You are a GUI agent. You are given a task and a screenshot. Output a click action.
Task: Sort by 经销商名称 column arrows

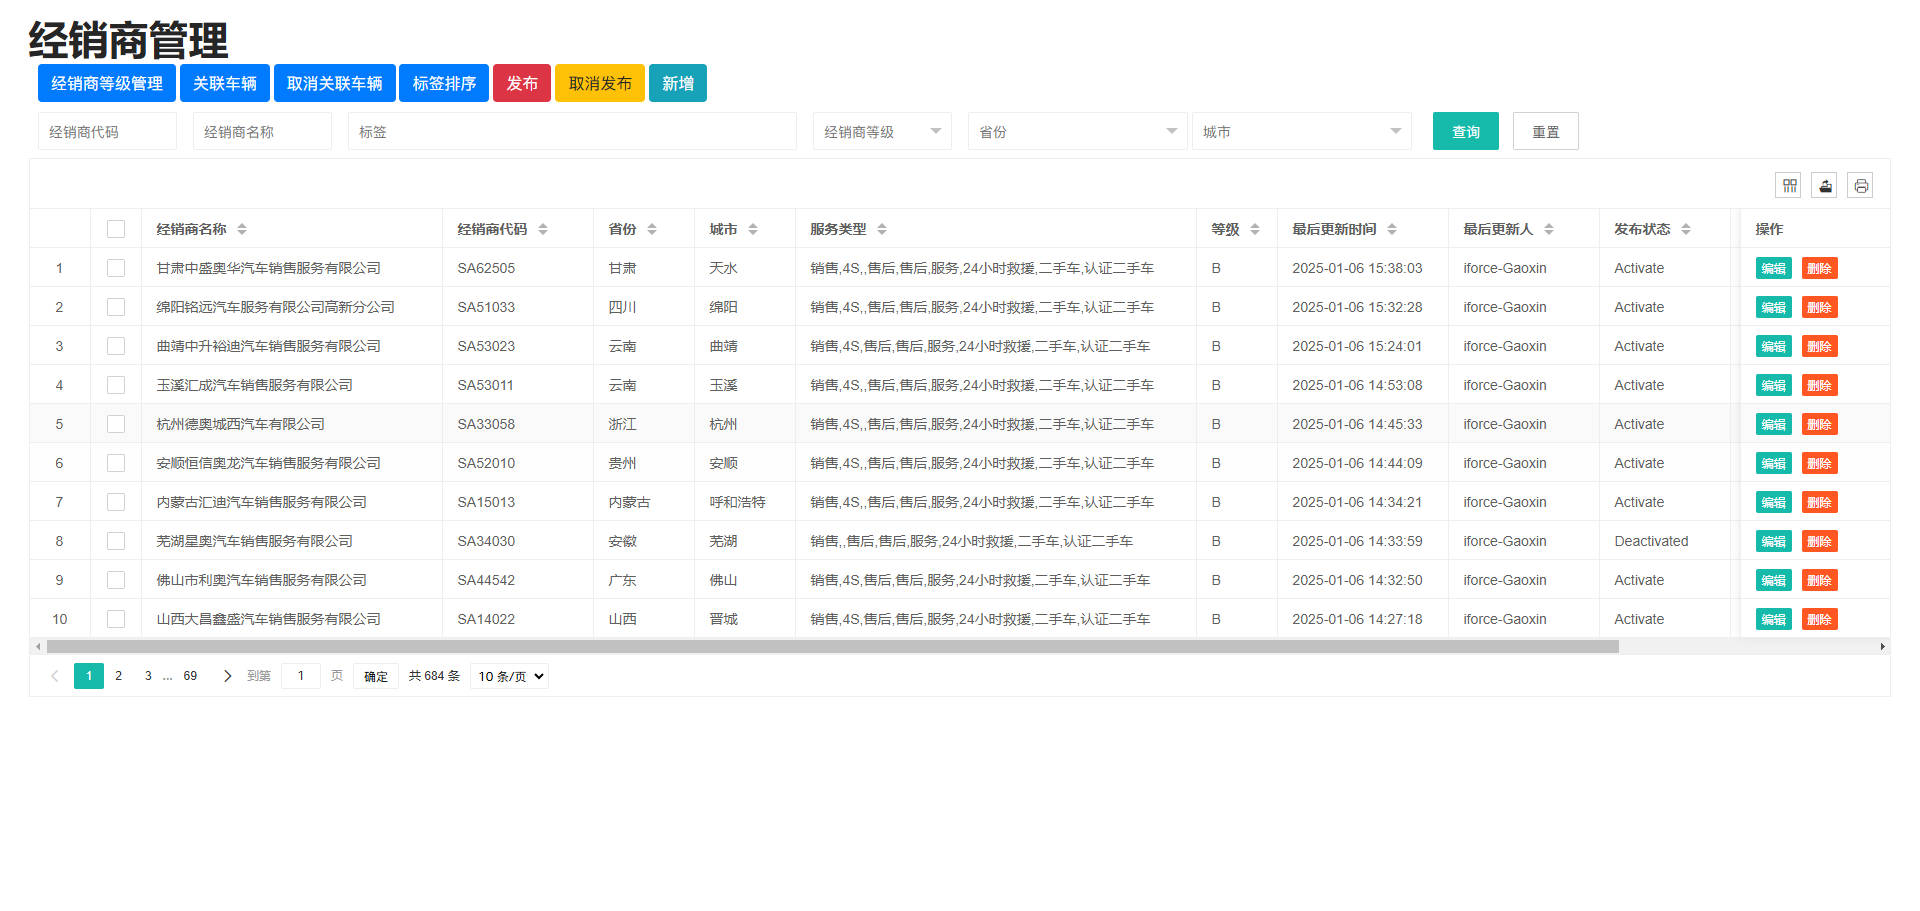coord(242,229)
